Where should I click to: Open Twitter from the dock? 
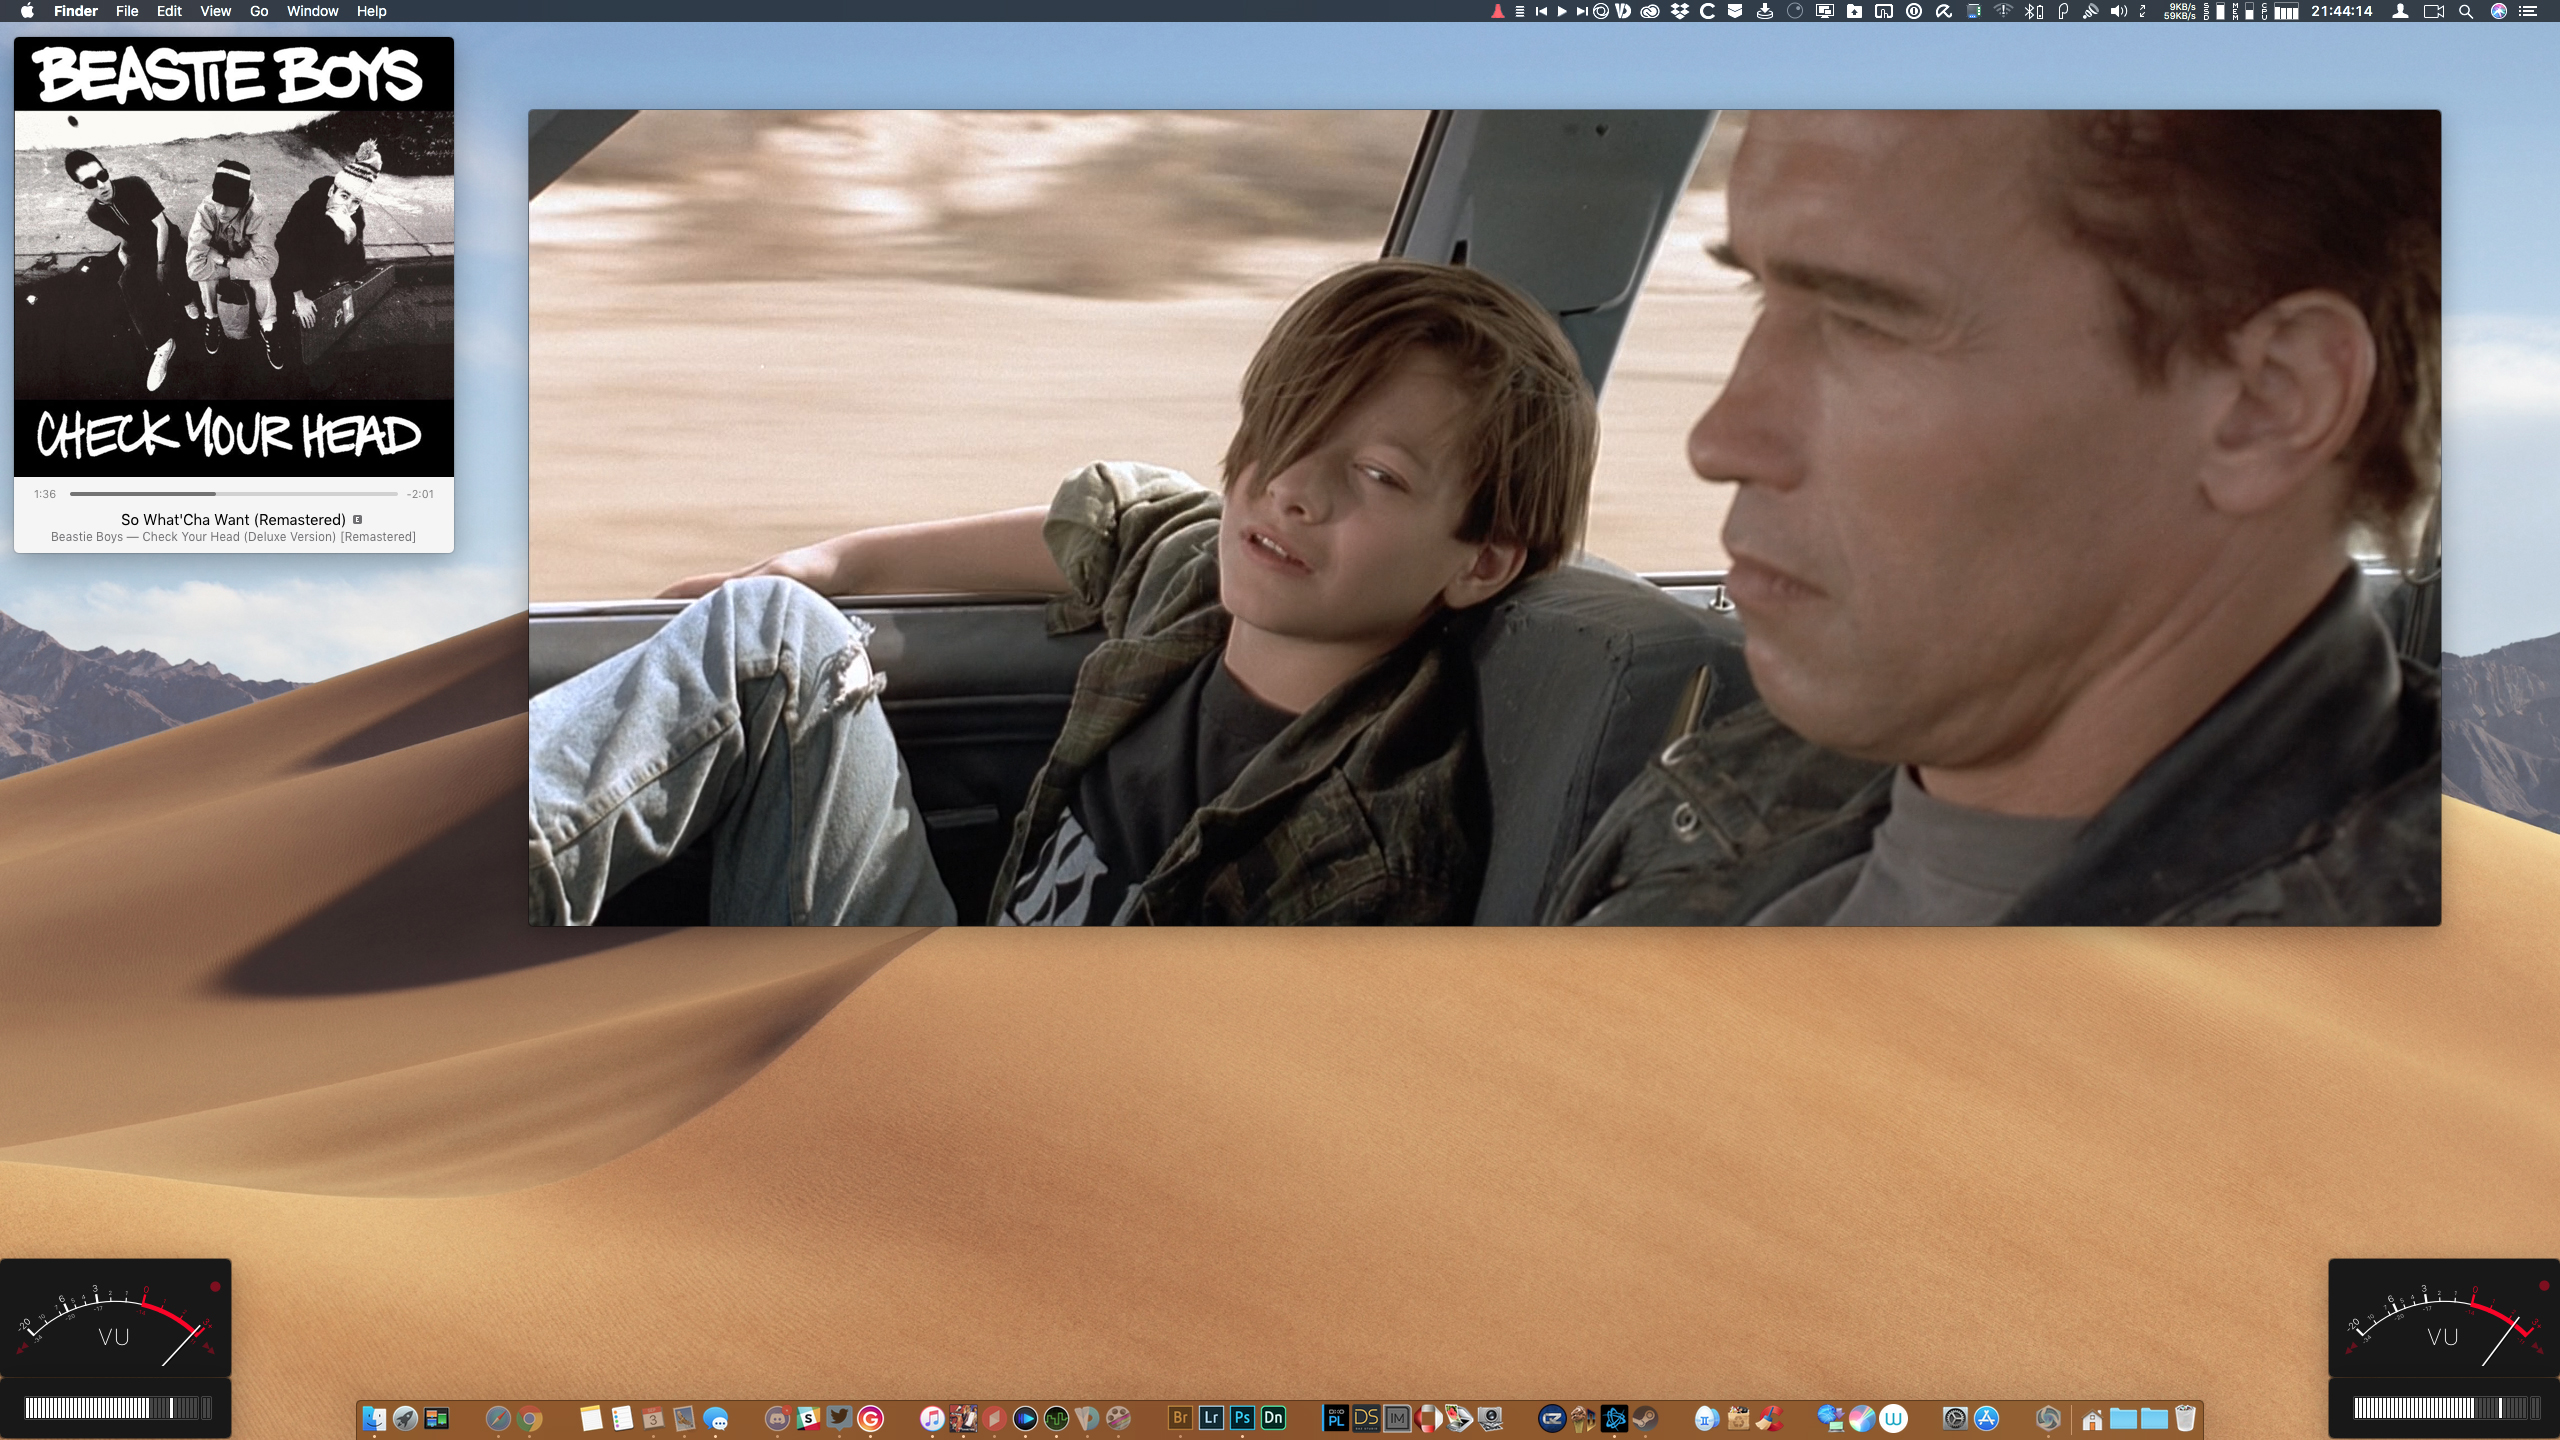click(x=839, y=1418)
